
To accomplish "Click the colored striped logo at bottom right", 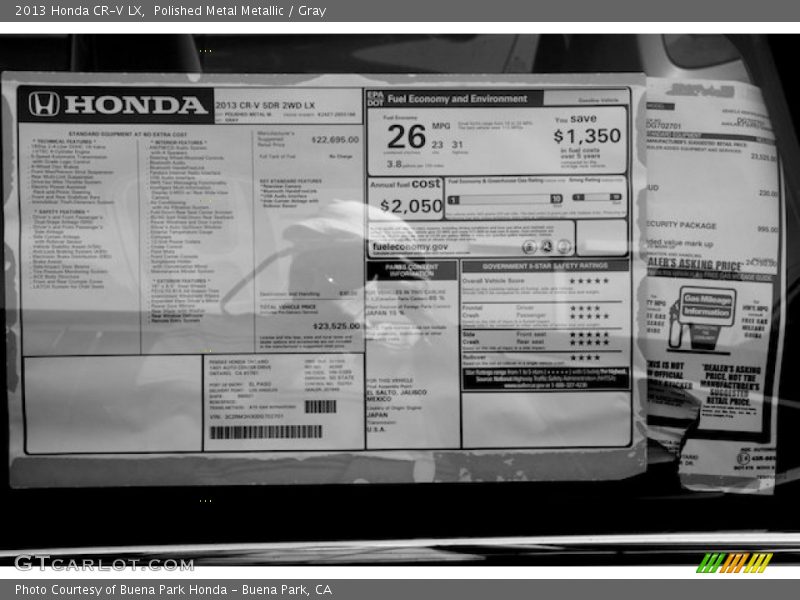I will pyautogui.click(x=734, y=563).
